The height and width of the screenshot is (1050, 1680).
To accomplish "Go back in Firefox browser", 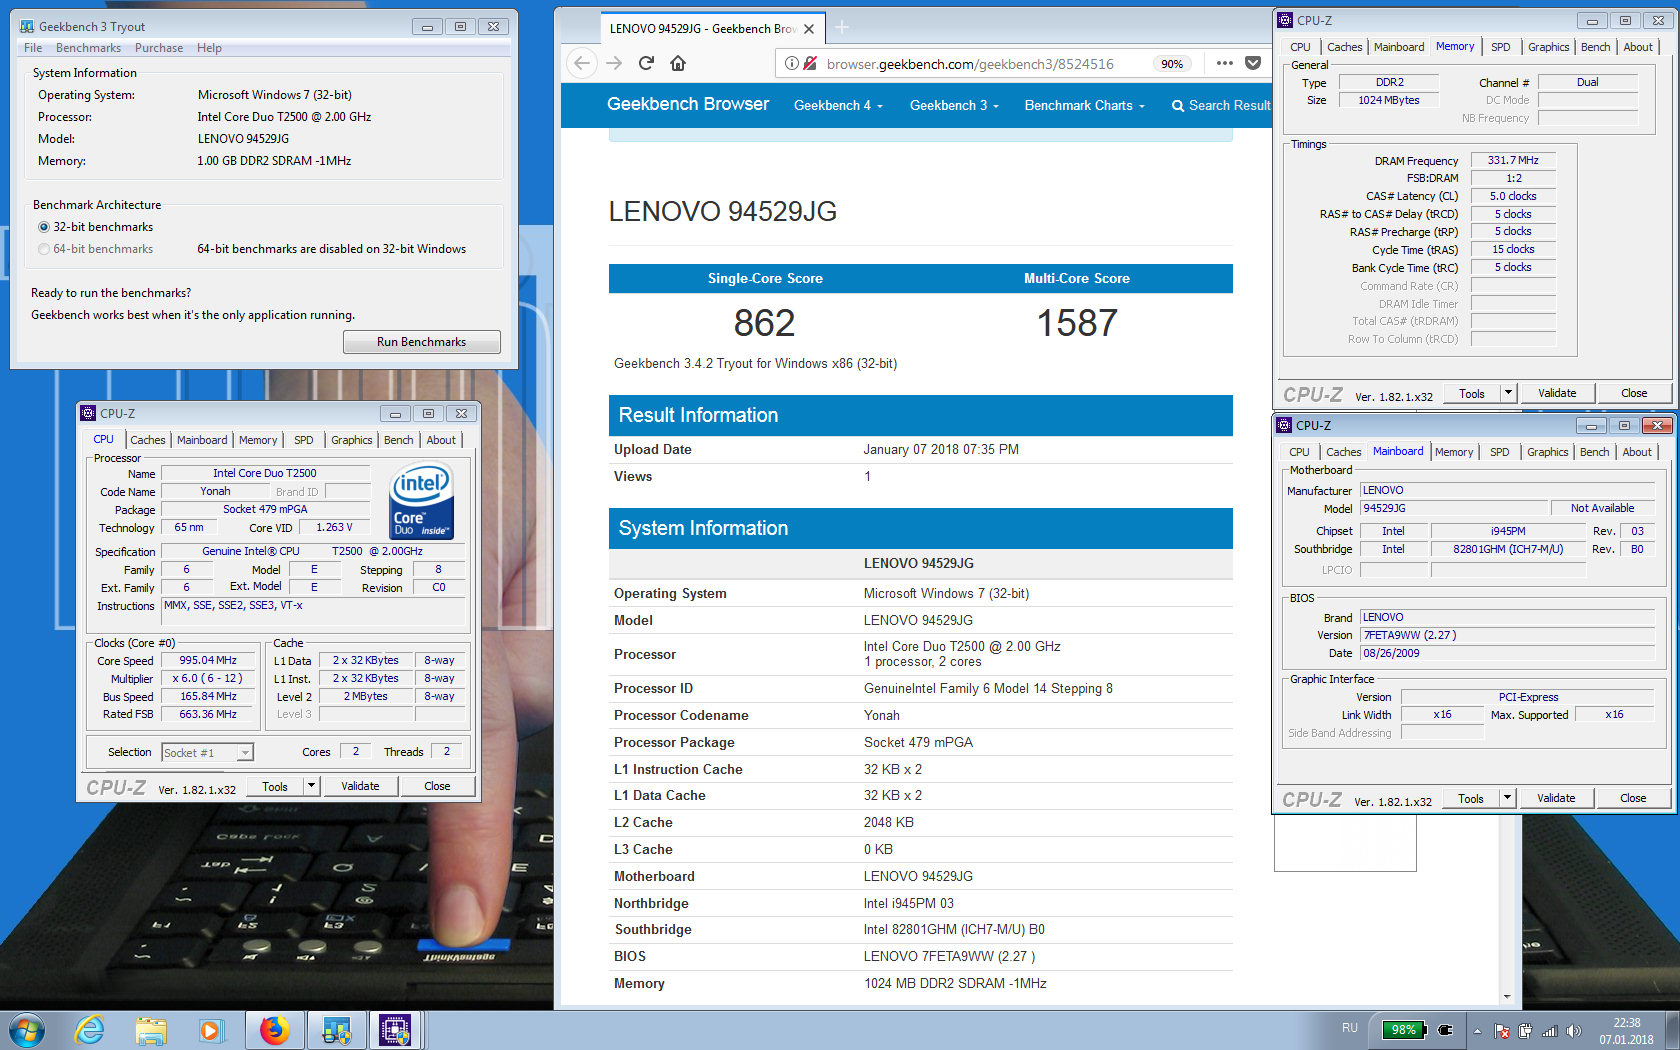I will pyautogui.click(x=582, y=63).
